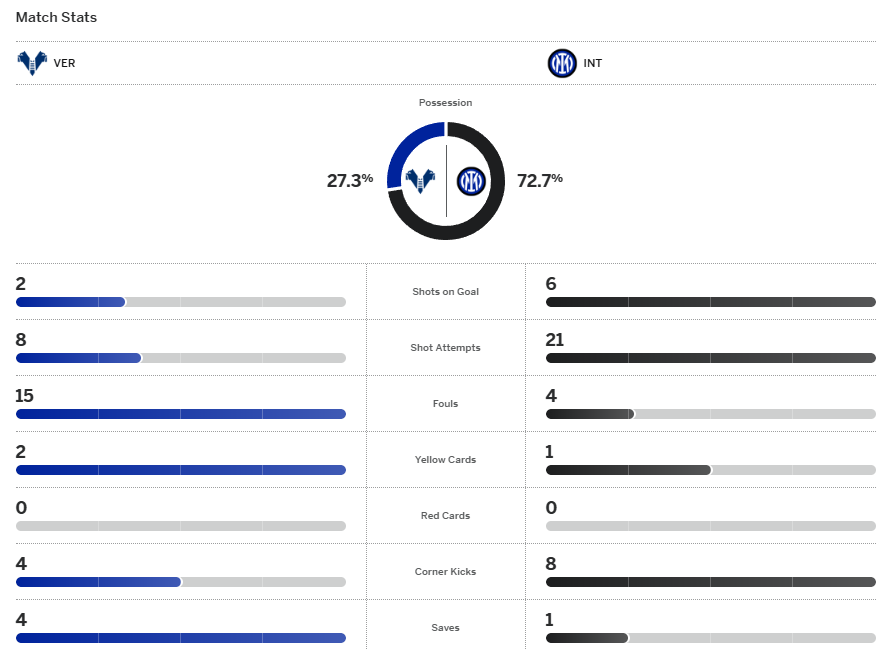888x650 pixels.
Task: Click the INT team abbreviation link
Action: tap(594, 64)
